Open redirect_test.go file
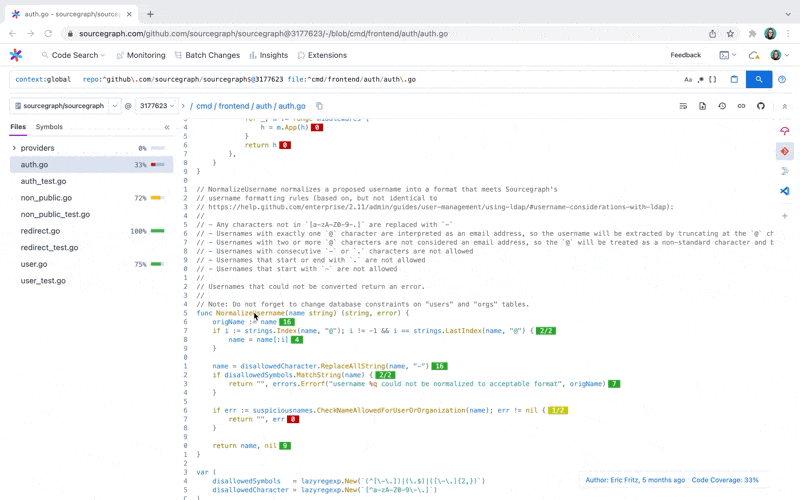 click(x=49, y=247)
